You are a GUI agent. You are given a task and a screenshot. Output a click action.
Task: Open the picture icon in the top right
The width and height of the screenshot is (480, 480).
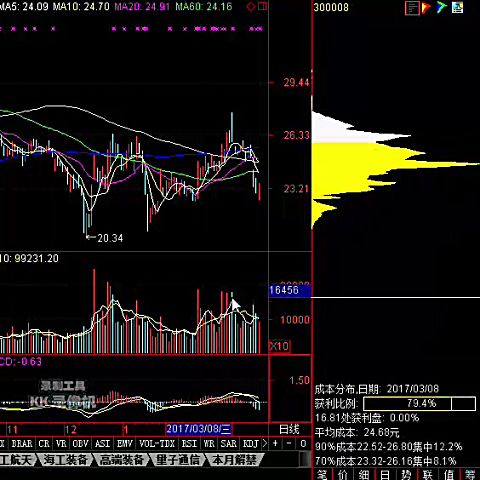[x=458, y=7]
